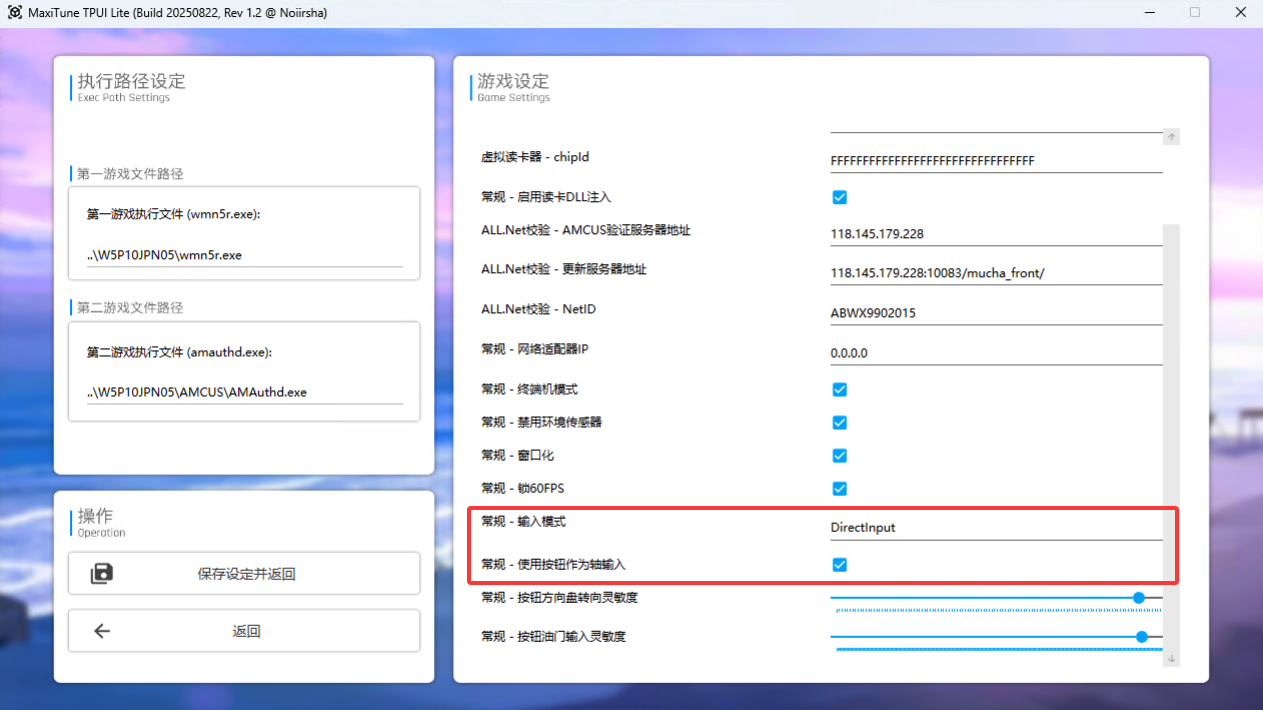Uncheck the windowed mode checkbox

(x=840, y=455)
